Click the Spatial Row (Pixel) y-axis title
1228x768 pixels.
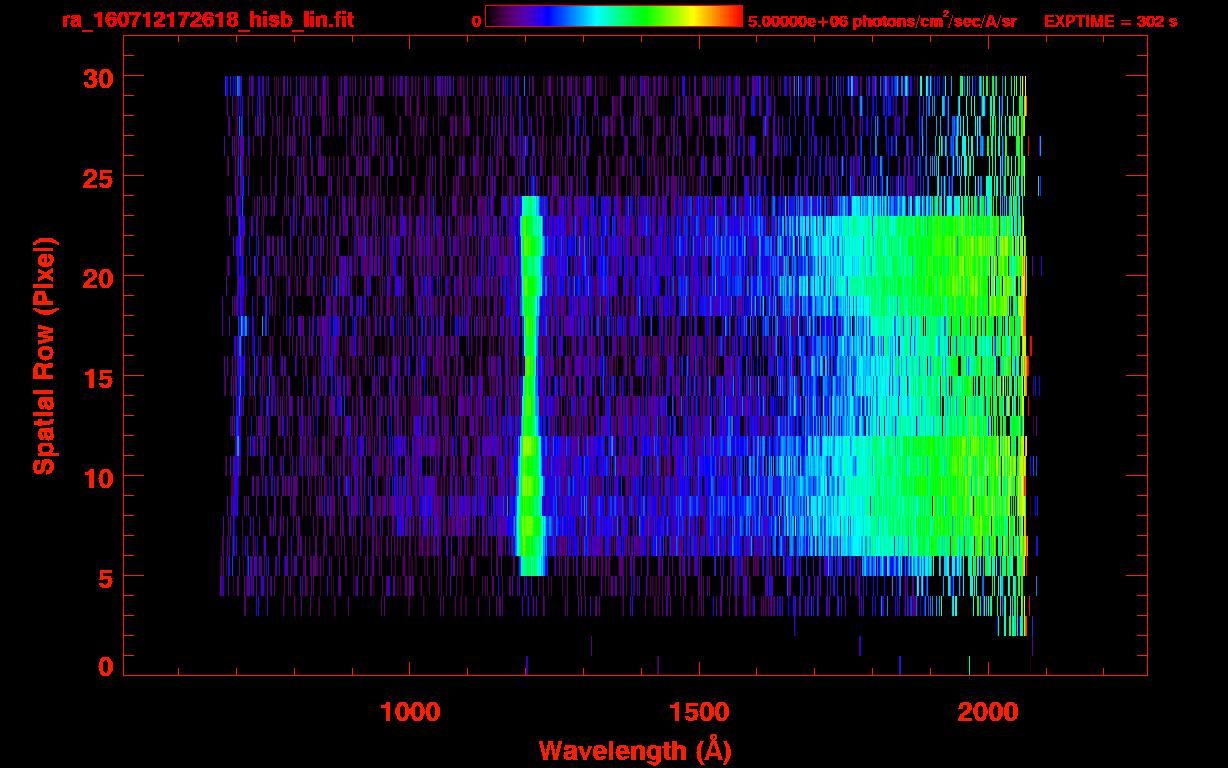(44, 356)
